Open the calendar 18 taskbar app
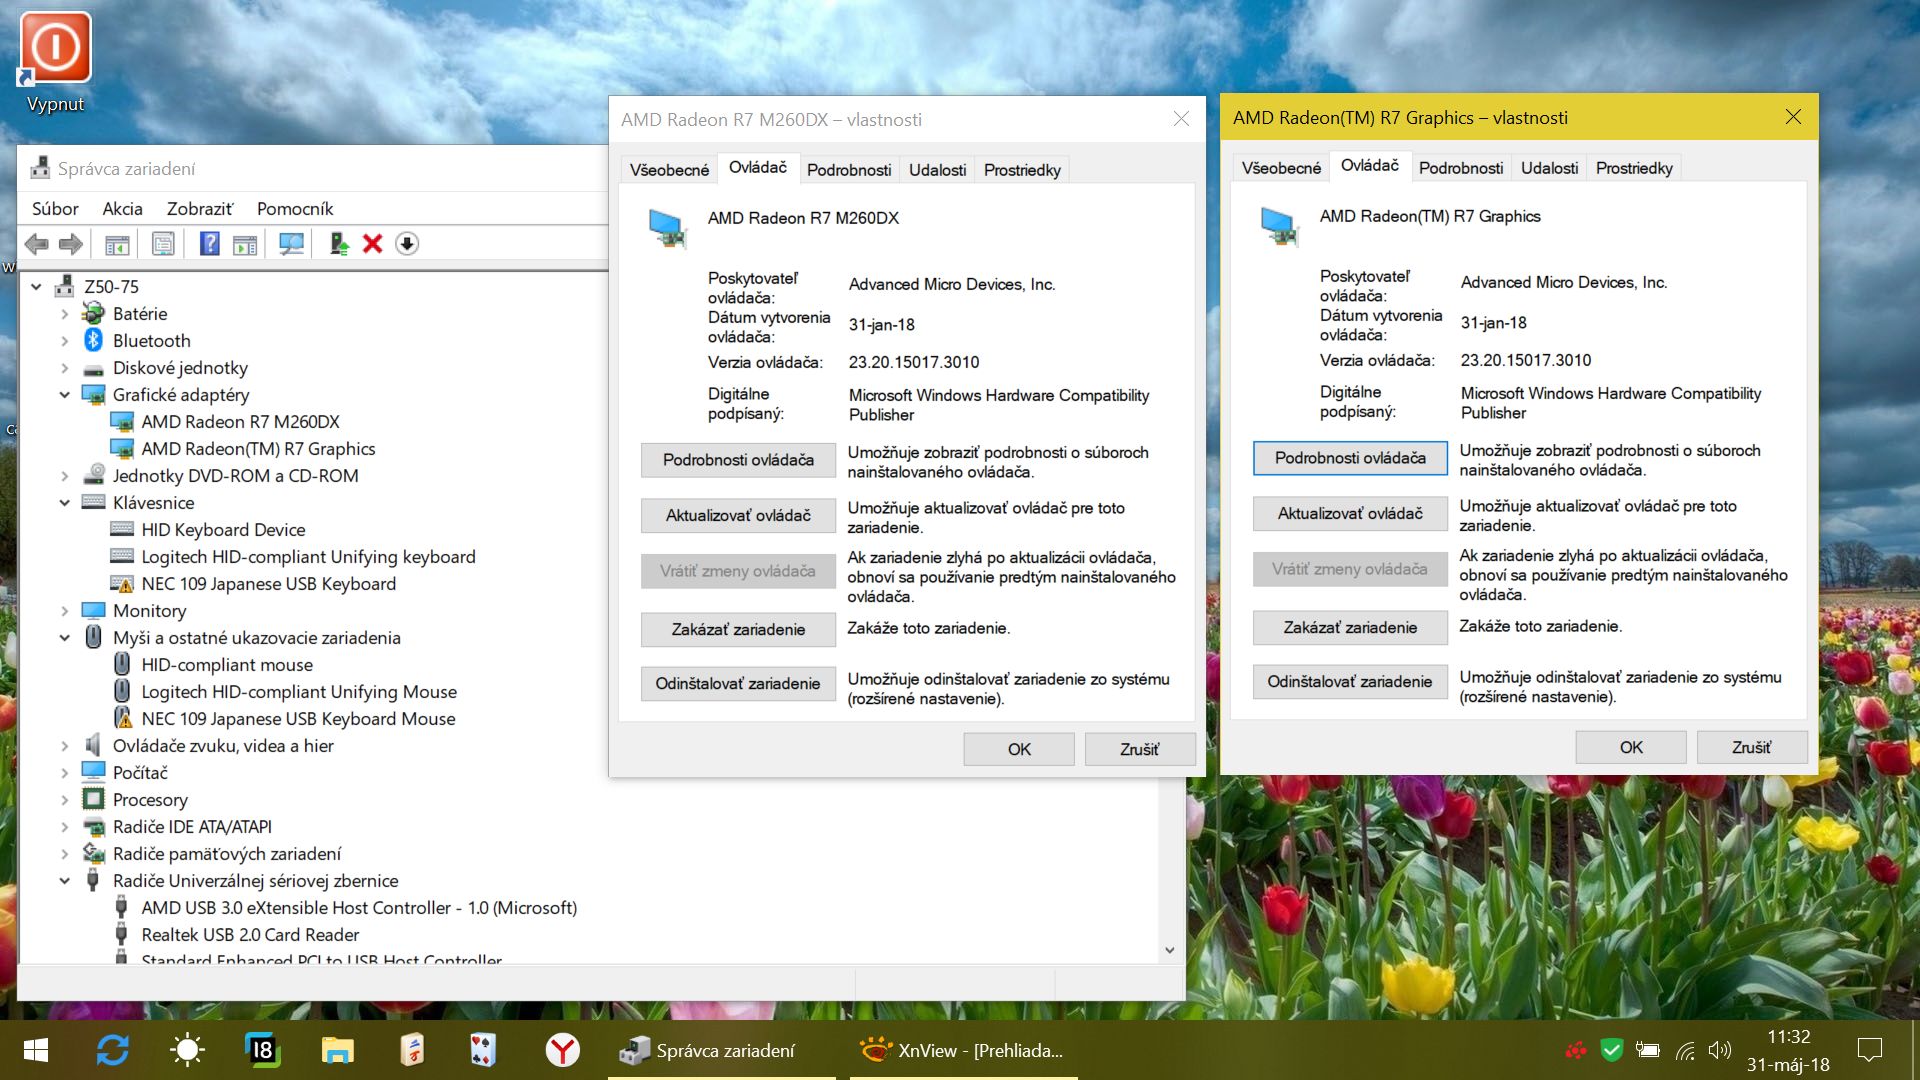1920x1080 pixels. click(x=262, y=1050)
